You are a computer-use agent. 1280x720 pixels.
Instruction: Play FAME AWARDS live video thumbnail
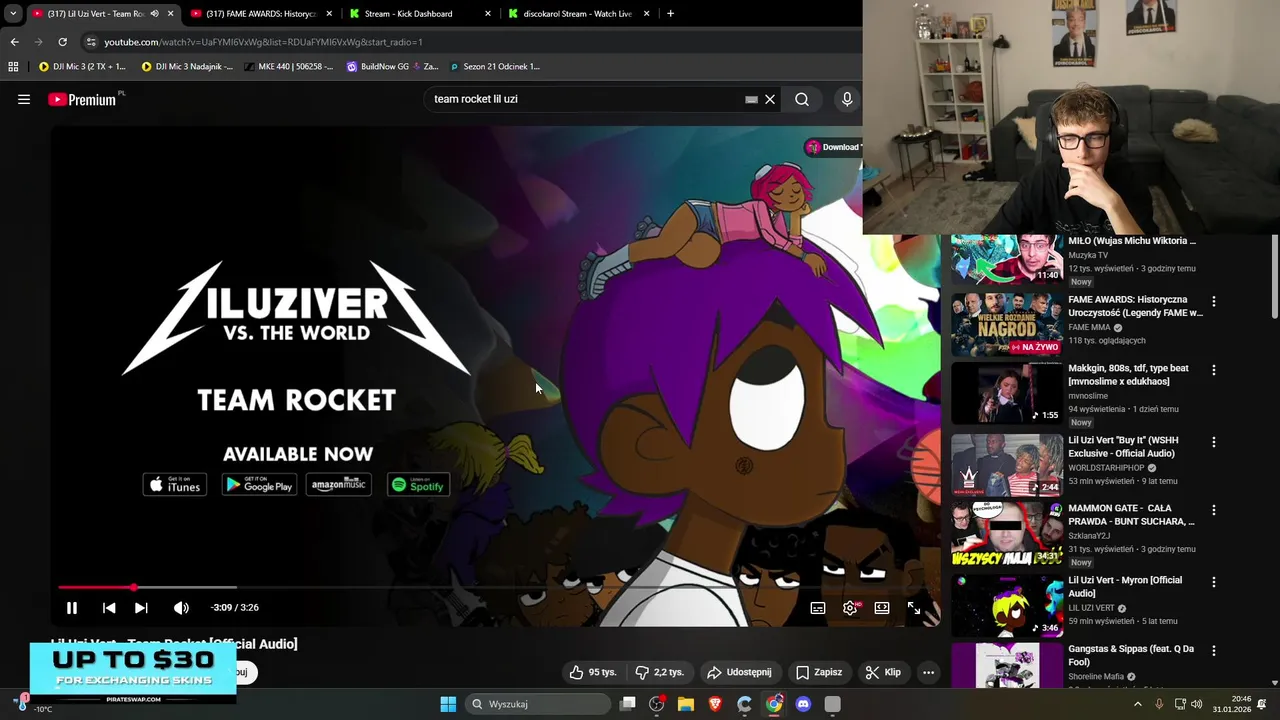point(1006,324)
